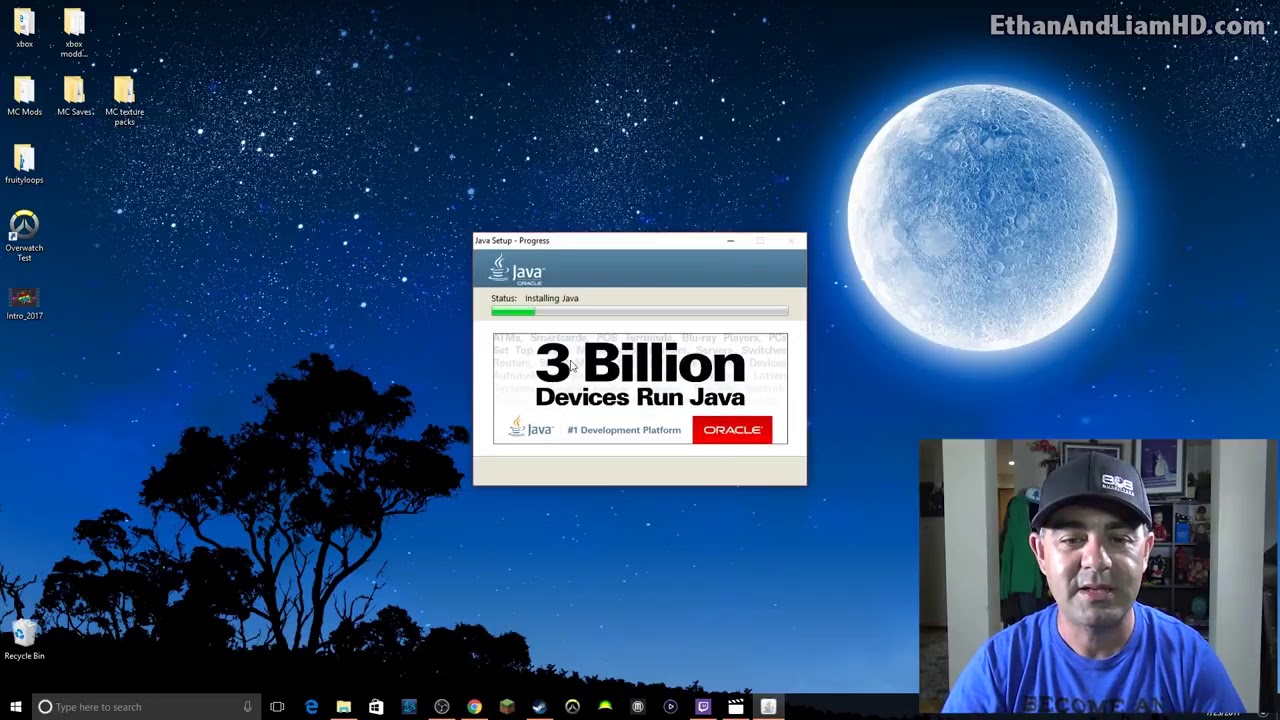The height and width of the screenshot is (720, 1280).
Task: Open Overwatch icon in taskbar
Action: coord(572,707)
